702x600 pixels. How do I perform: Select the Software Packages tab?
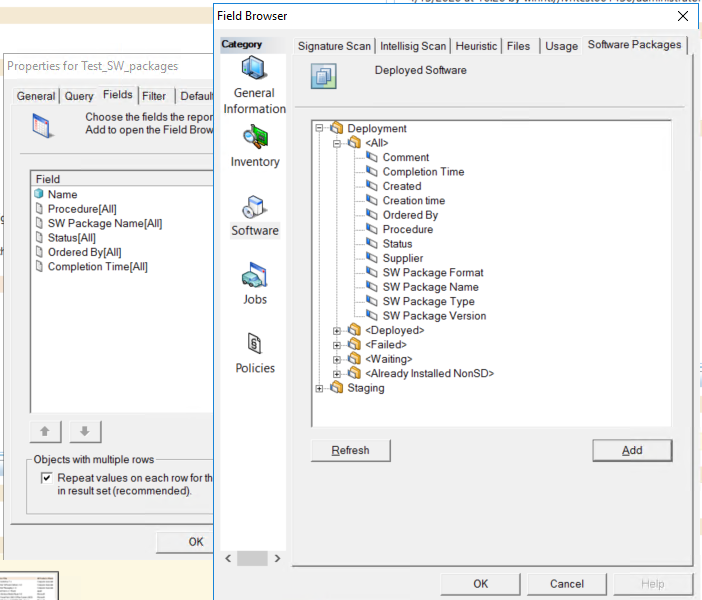(634, 45)
